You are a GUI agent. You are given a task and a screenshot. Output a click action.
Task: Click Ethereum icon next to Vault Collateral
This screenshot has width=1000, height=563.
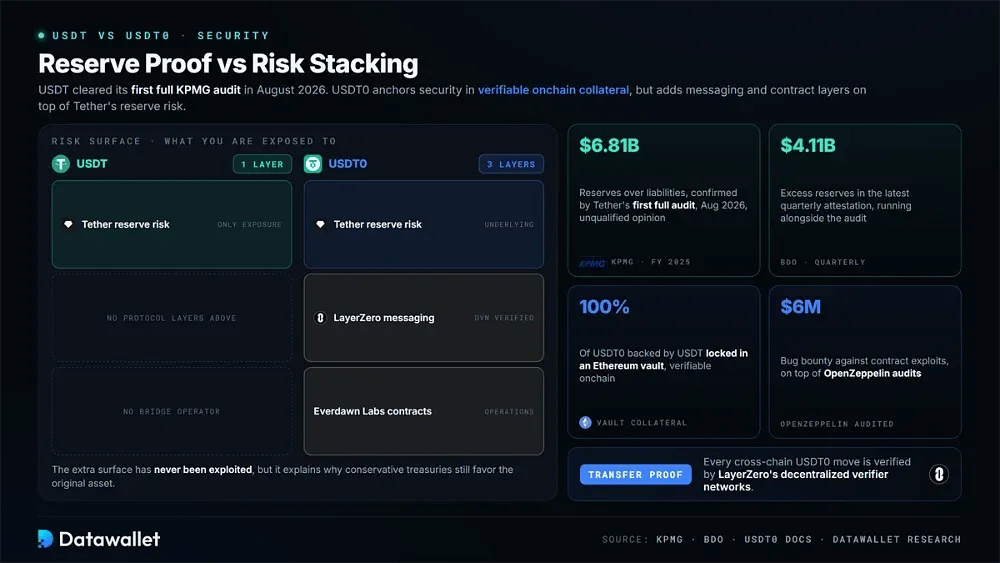pyautogui.click(x=585, y=422)
